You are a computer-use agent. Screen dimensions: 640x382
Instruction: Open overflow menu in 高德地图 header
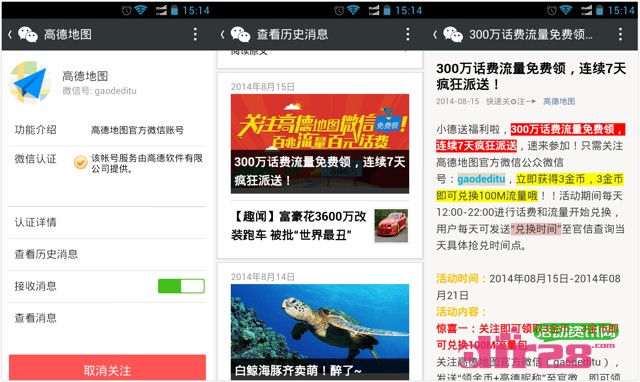[x=196, y=34]
